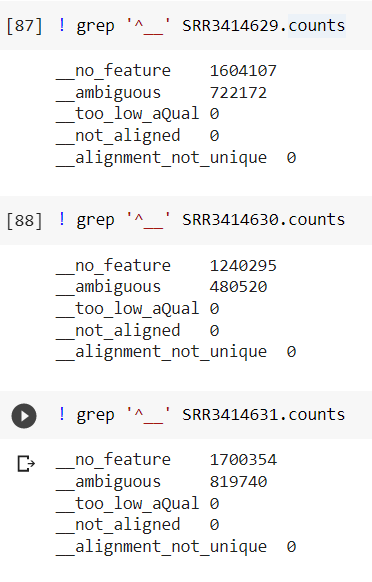Click __no_feature label in SRR3414631 output
Image resolution: width=372 pixels, height=582 pixels.
tap(114, 460)
